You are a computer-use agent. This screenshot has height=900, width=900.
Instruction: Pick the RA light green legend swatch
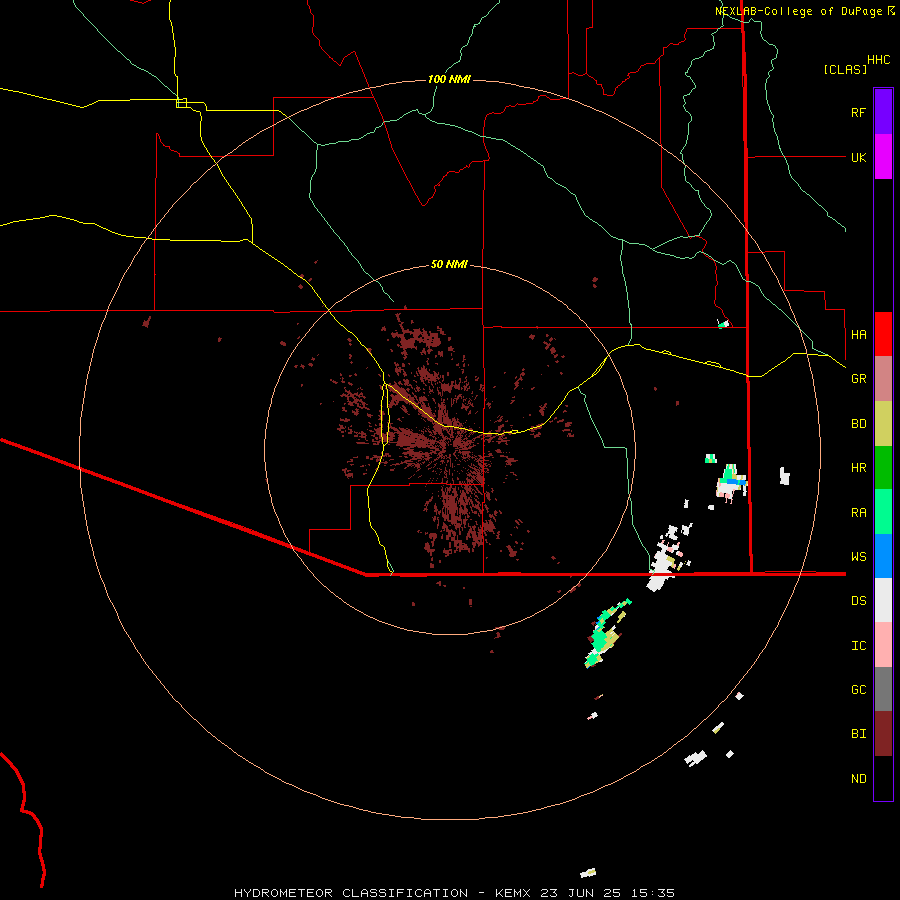pyautogui.click(x=883, y=512)
